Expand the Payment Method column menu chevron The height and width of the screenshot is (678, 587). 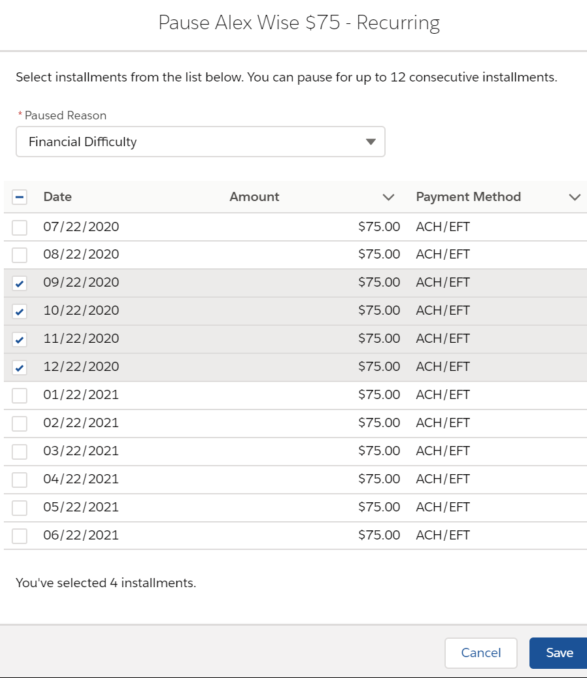tap(574, 197)
